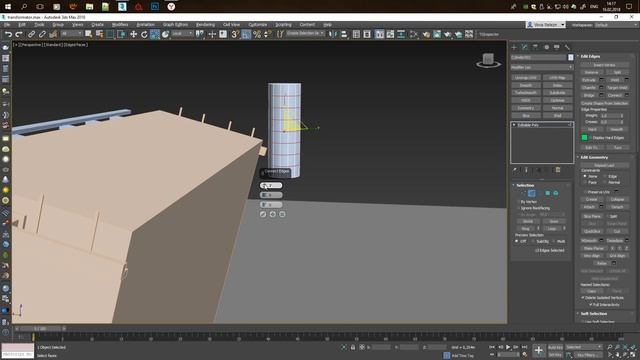Toggle Preserve UVs checkbox
Viewport: 640px width, 360px height.
tap(585, 192)
